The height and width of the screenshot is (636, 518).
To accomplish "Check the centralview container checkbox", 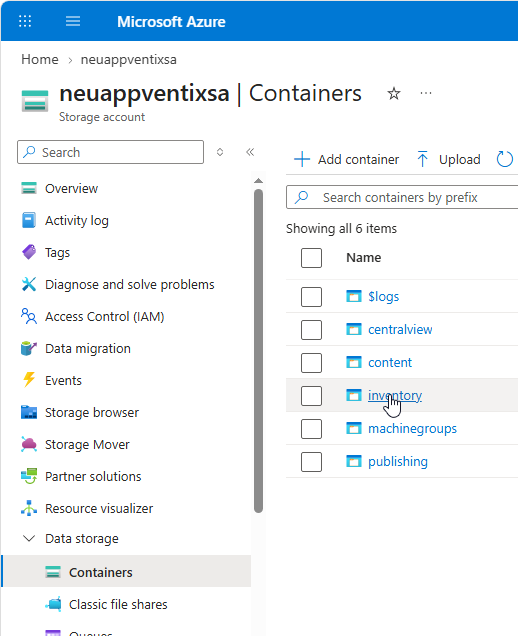I will click(x=311, y=329).
